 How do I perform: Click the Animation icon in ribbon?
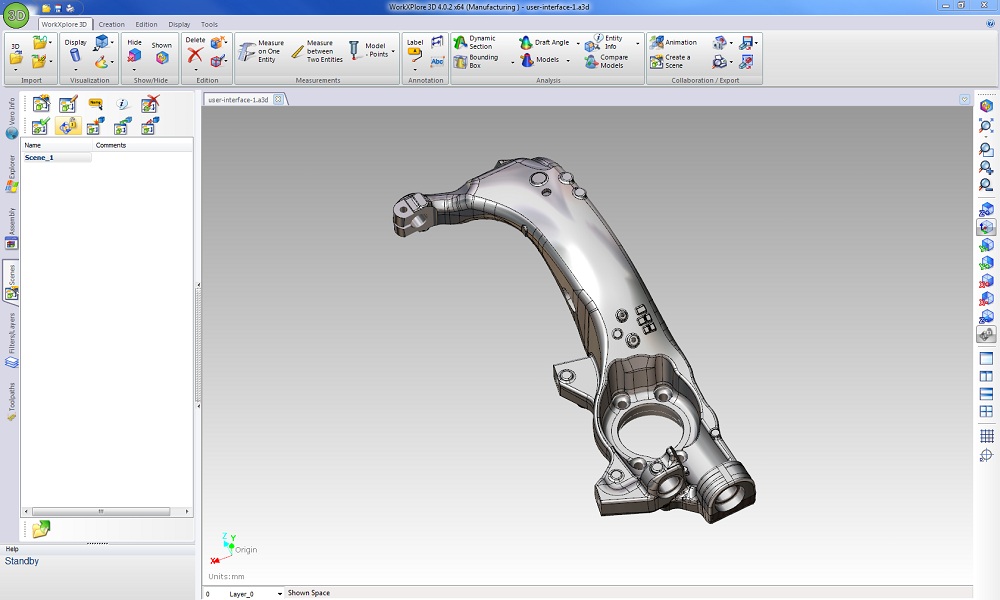[x=673, y=43]
